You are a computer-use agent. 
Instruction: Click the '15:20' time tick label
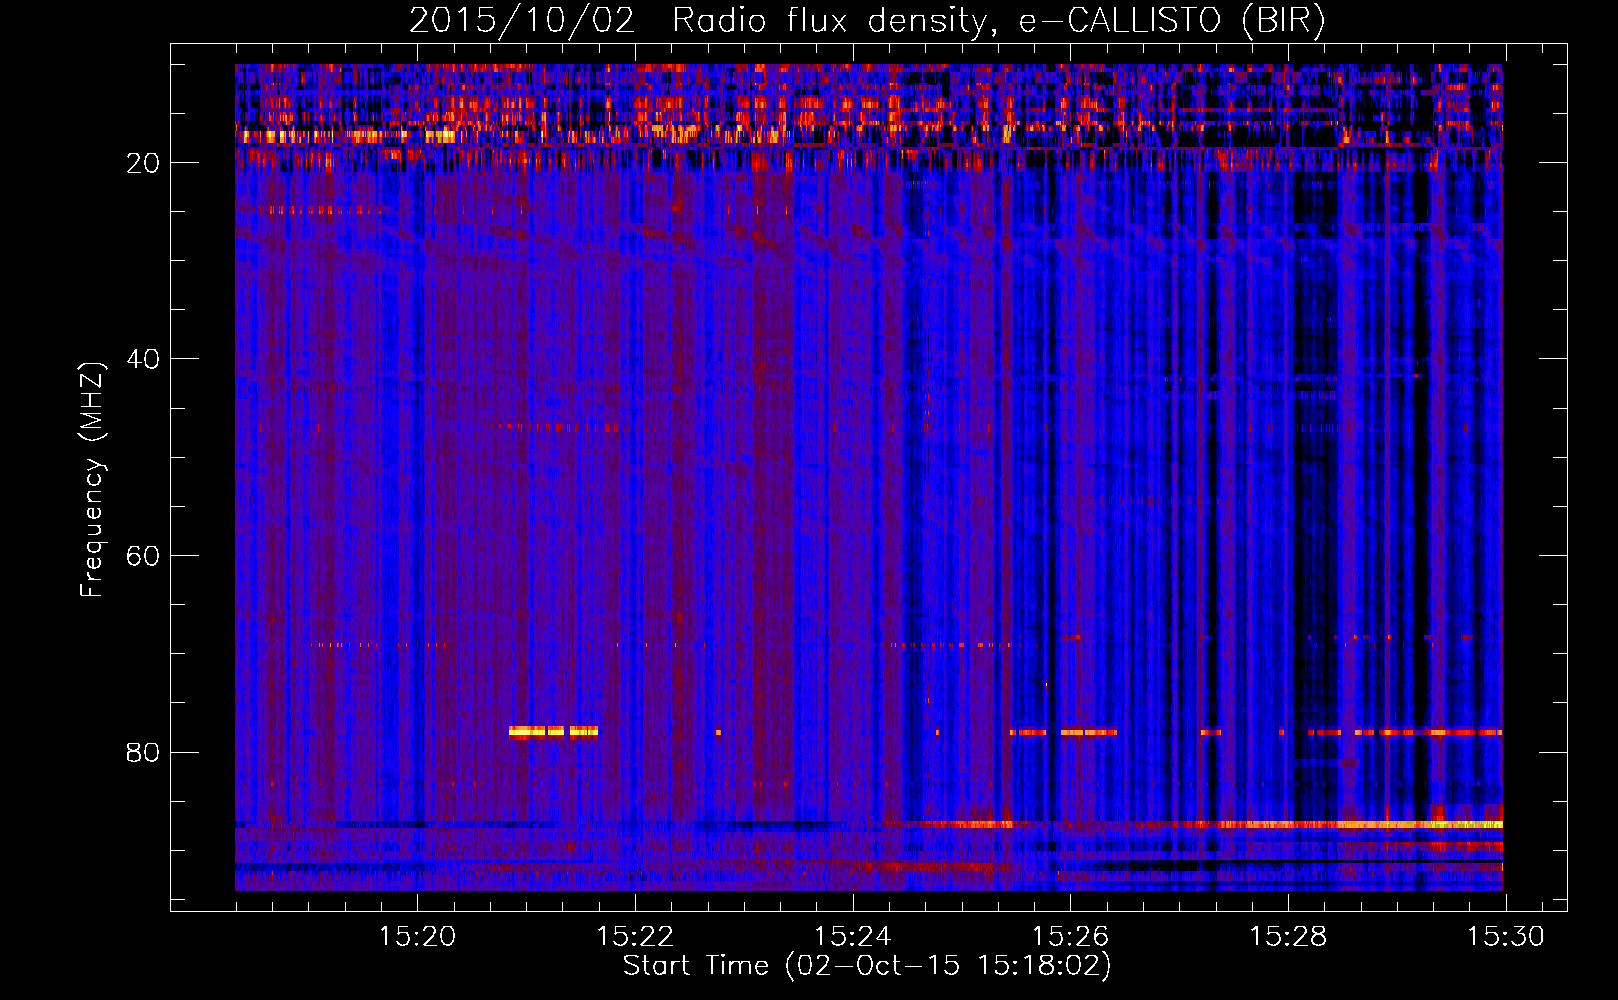[417, 936]
